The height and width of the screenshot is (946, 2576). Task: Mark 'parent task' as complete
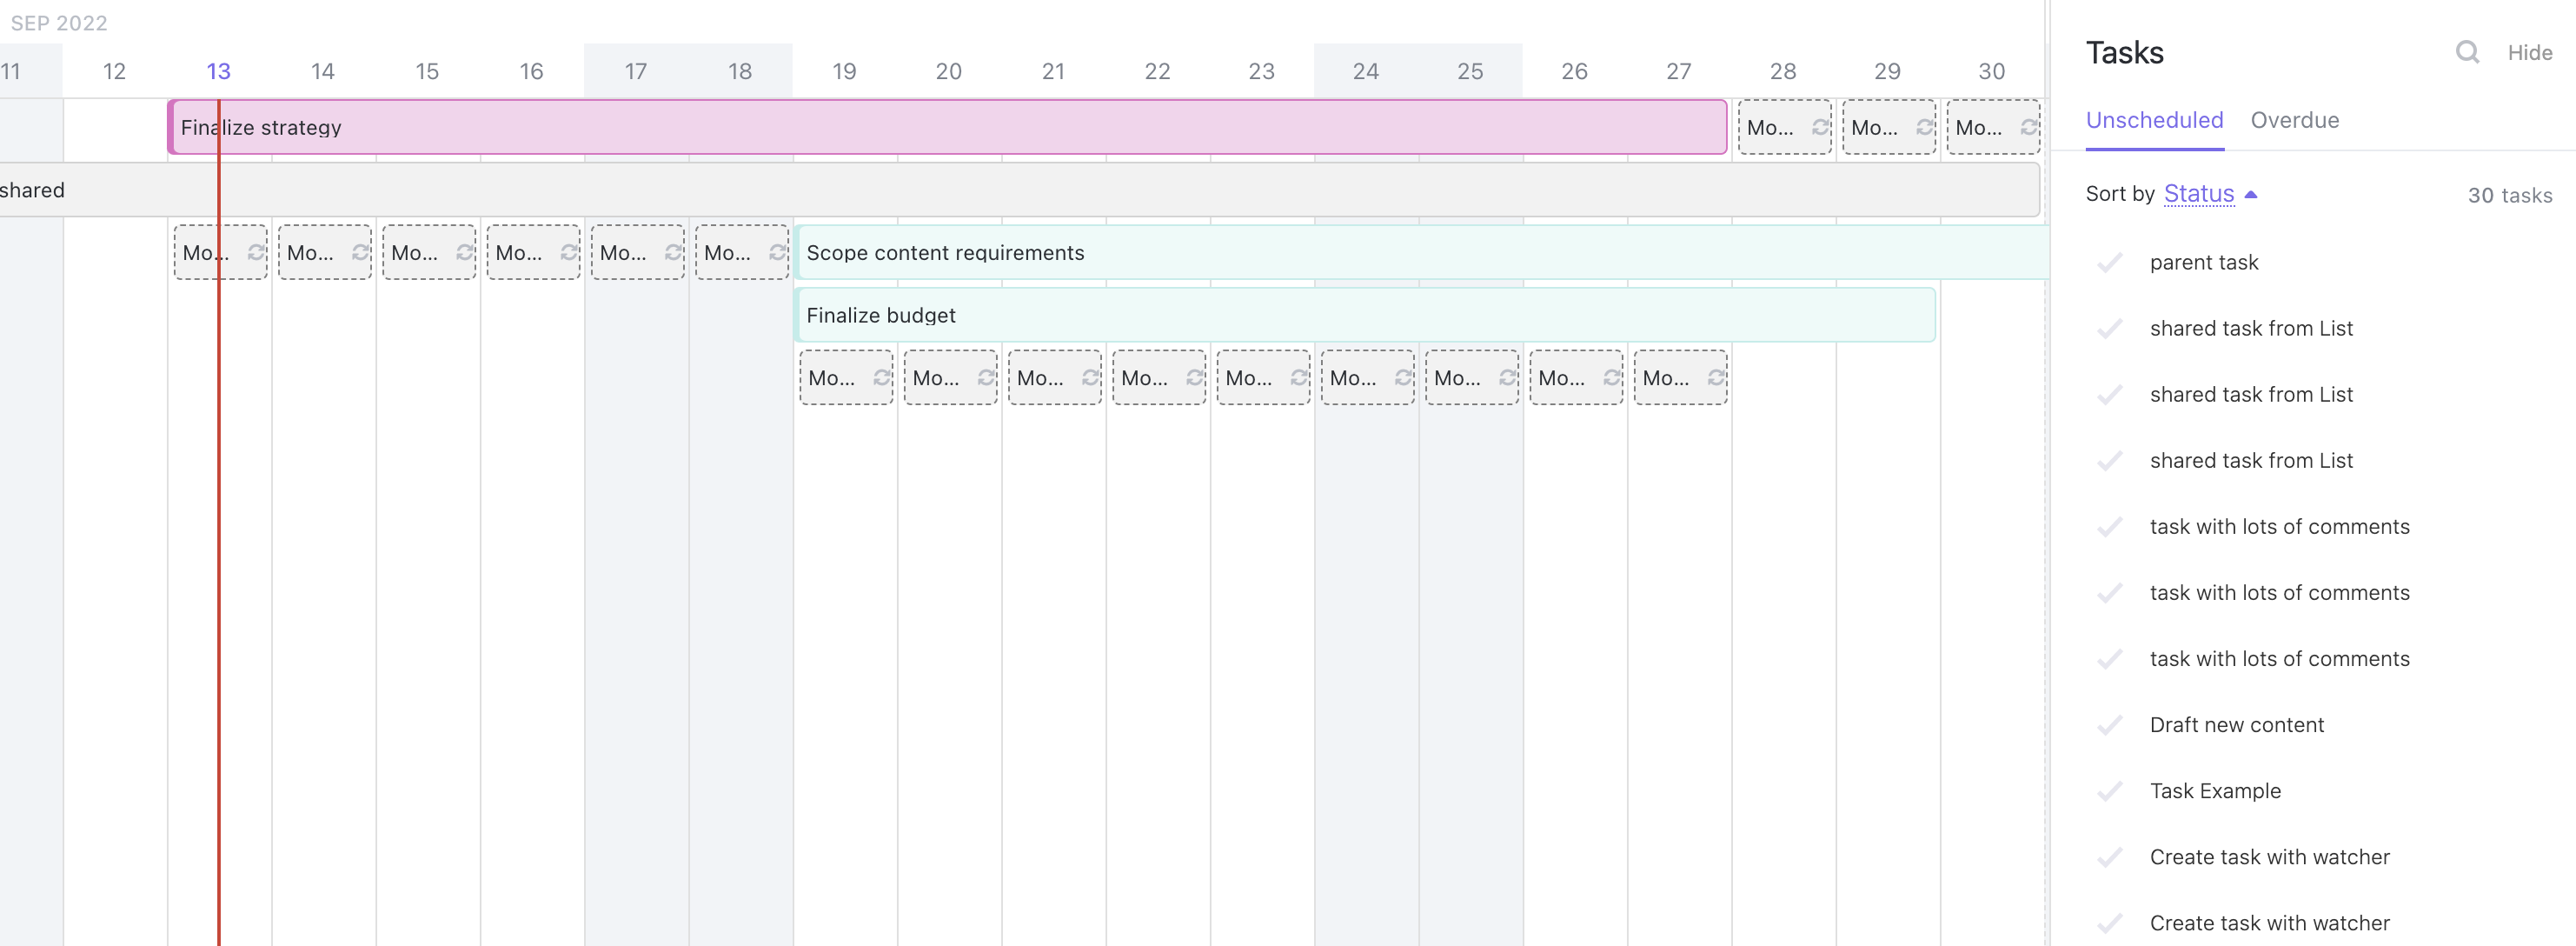(x=2110, y=263)
